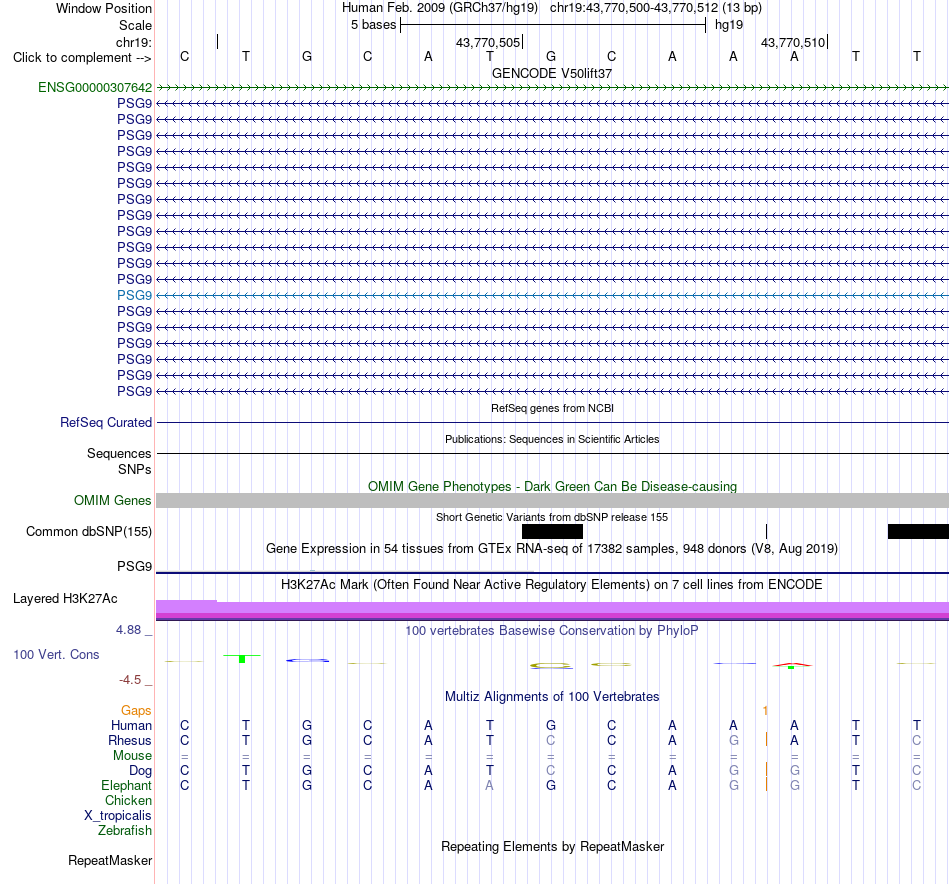The width and height of the screenshot is (950, 884).
Task: Click the Dog species label
Action: coord(140,771)
